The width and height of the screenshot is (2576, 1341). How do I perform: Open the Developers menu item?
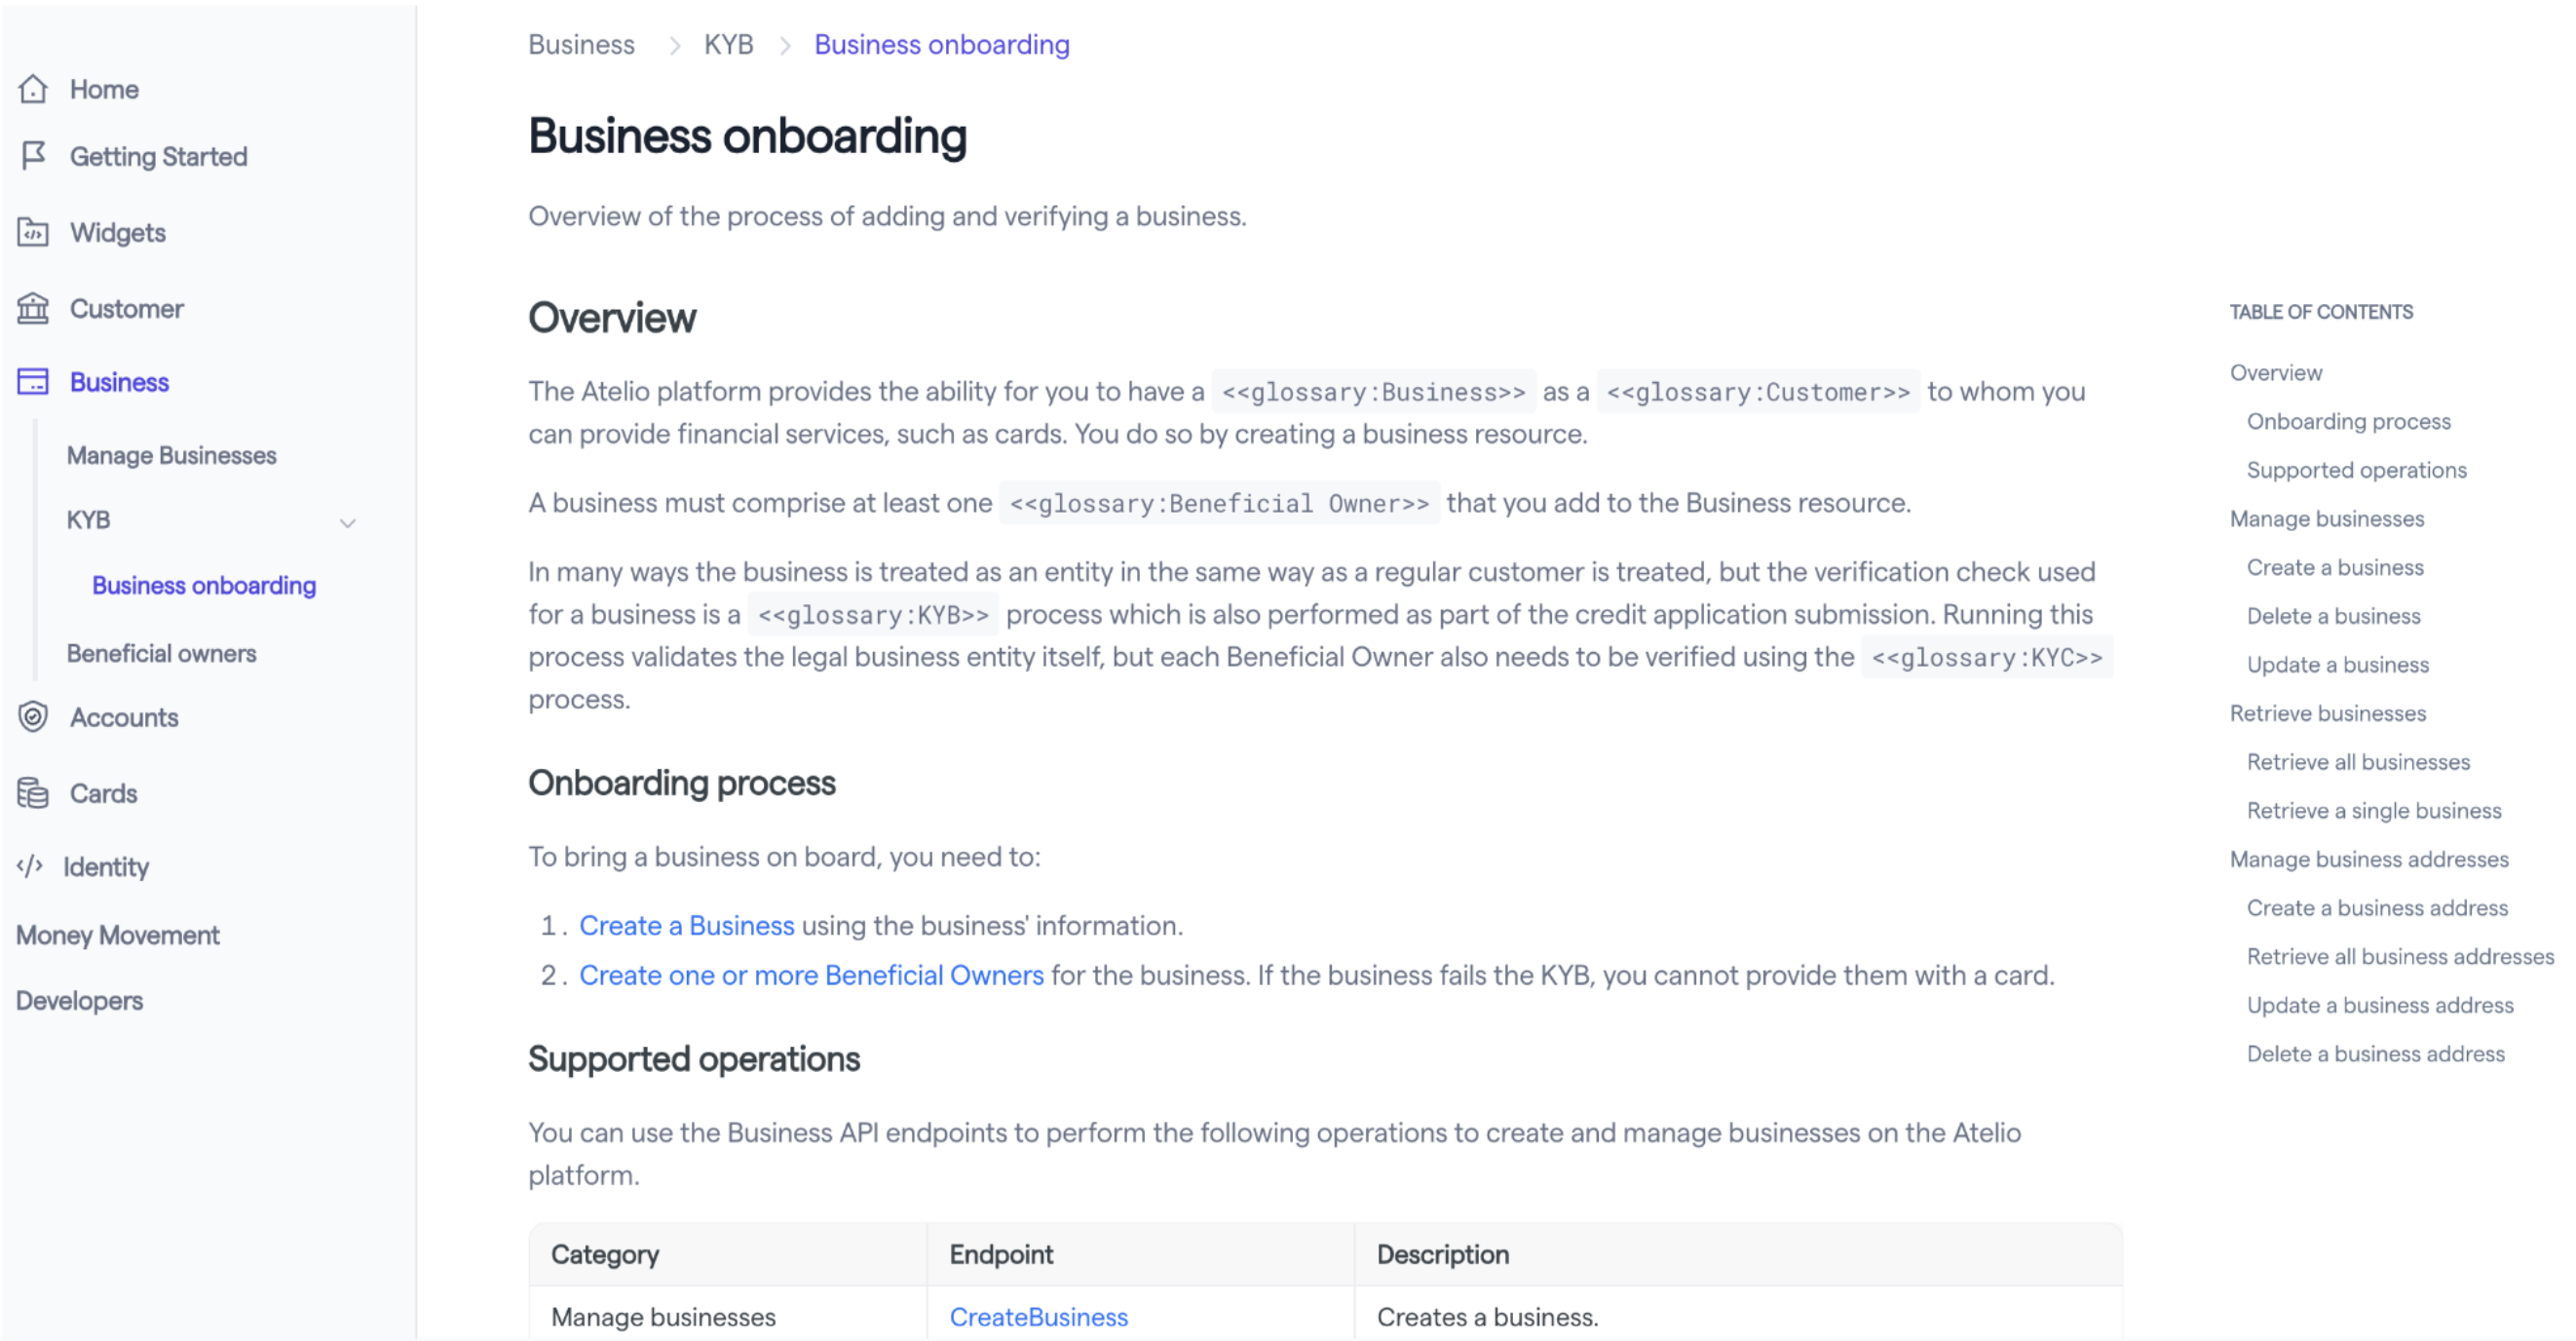[80, 1001]
